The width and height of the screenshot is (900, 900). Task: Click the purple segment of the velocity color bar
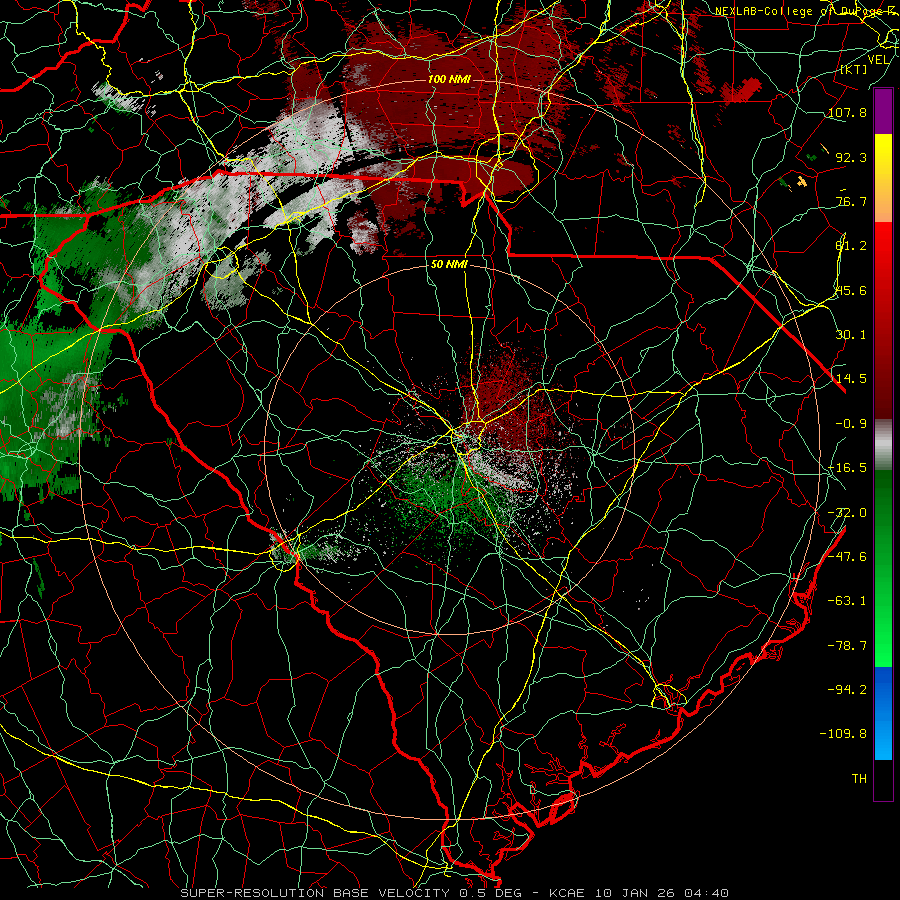tap(883, 111)
